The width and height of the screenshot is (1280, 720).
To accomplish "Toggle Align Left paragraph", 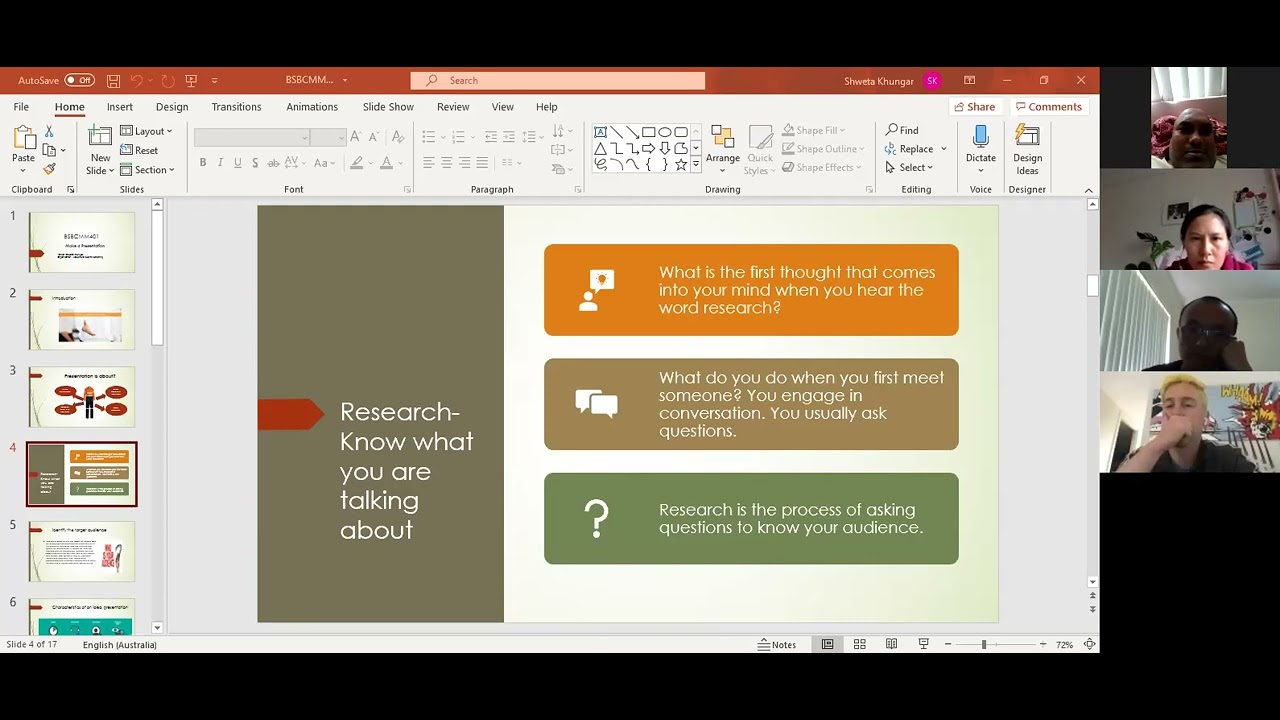I will coord(428,163).
